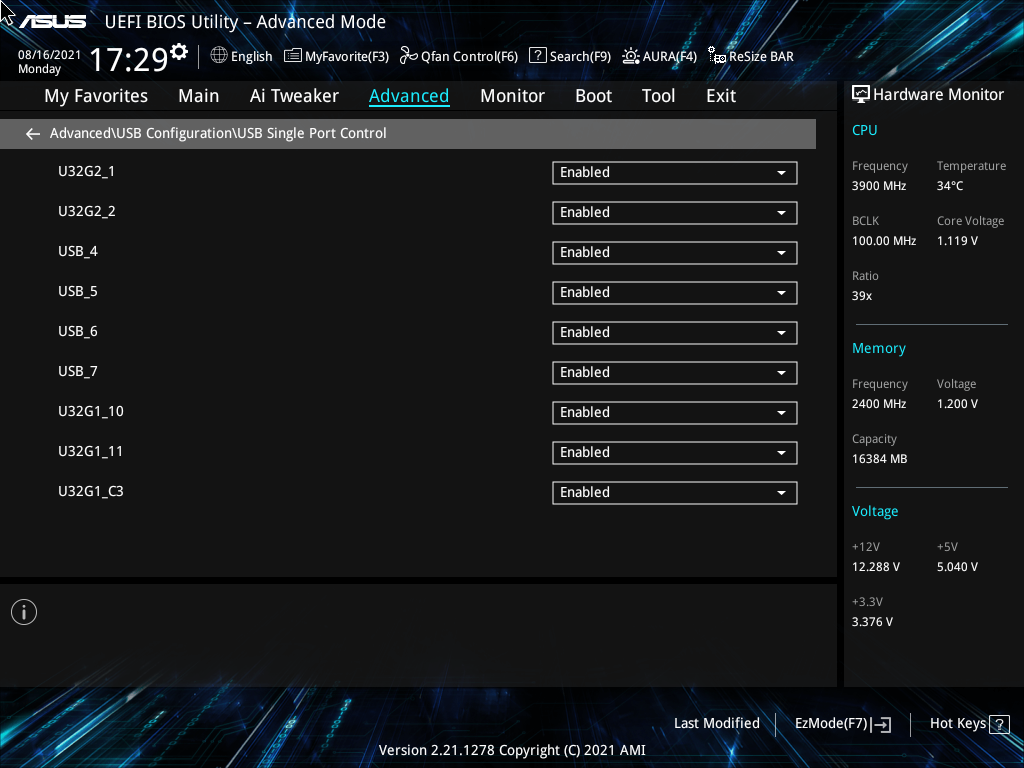Click the Qfan Control fan icon
Screen dimensions: 1024x768
pyautogui.click(x=409, y=56)
